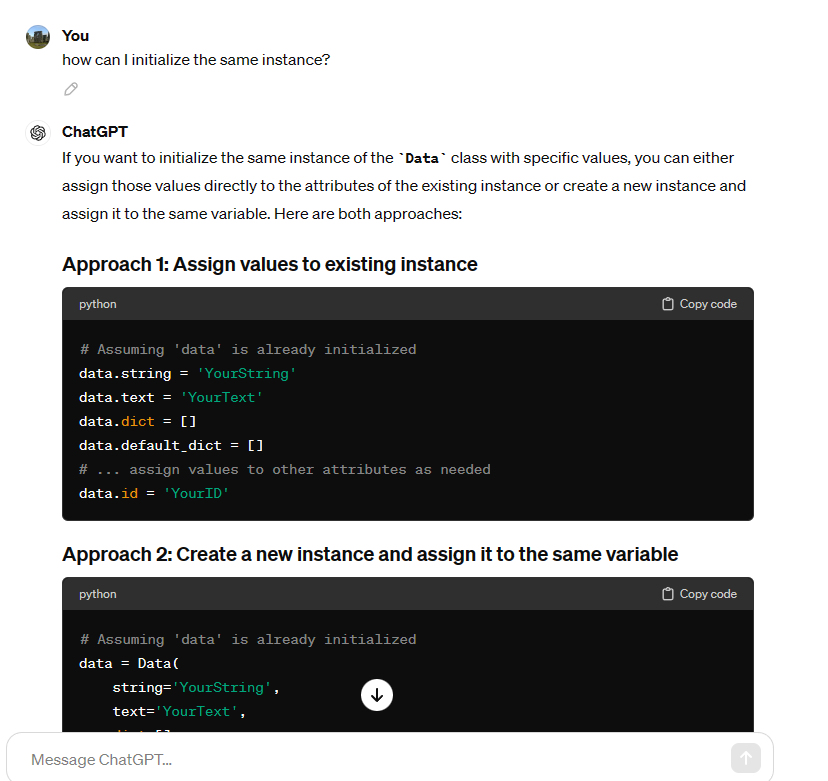The image size is (828, 781).
Task: Copy code from the Approach 1 block
Action: point(699,304)
